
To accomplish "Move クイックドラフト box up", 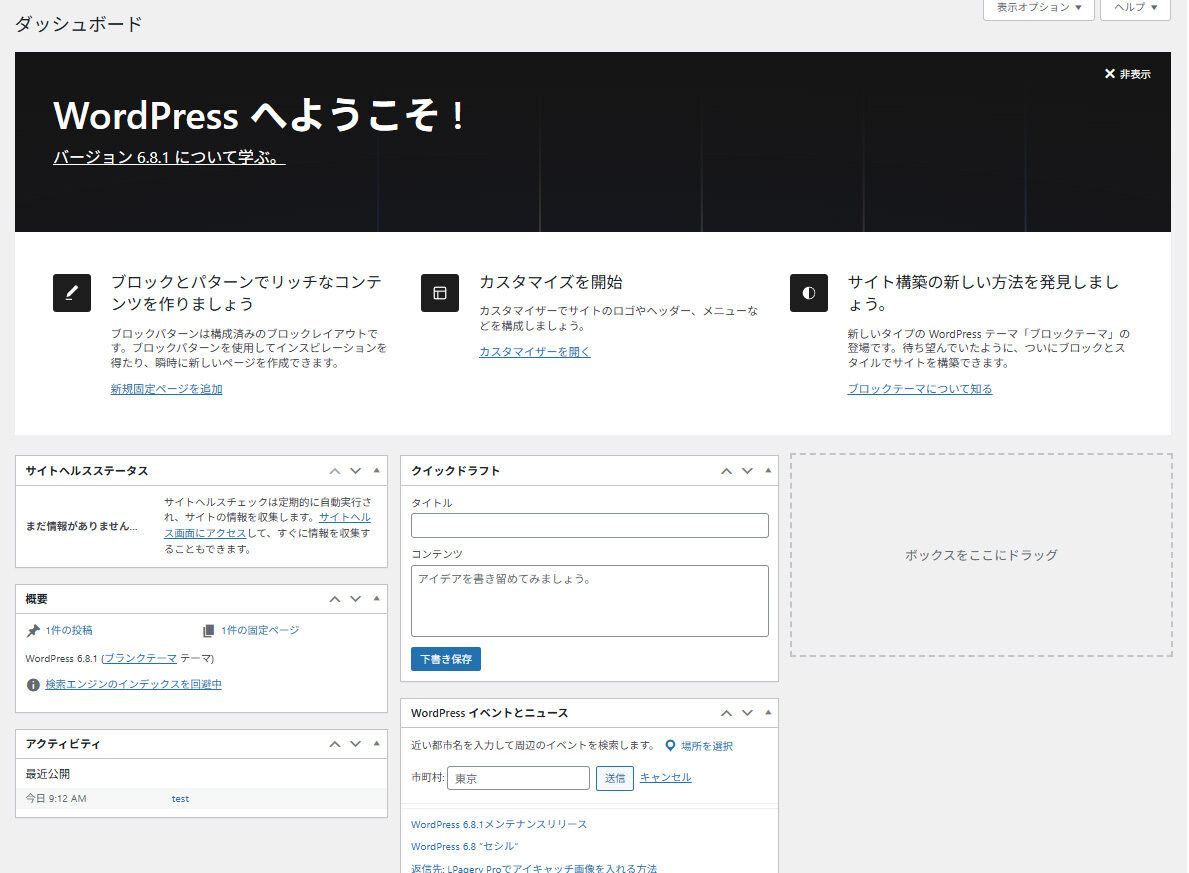I will 726,471.
